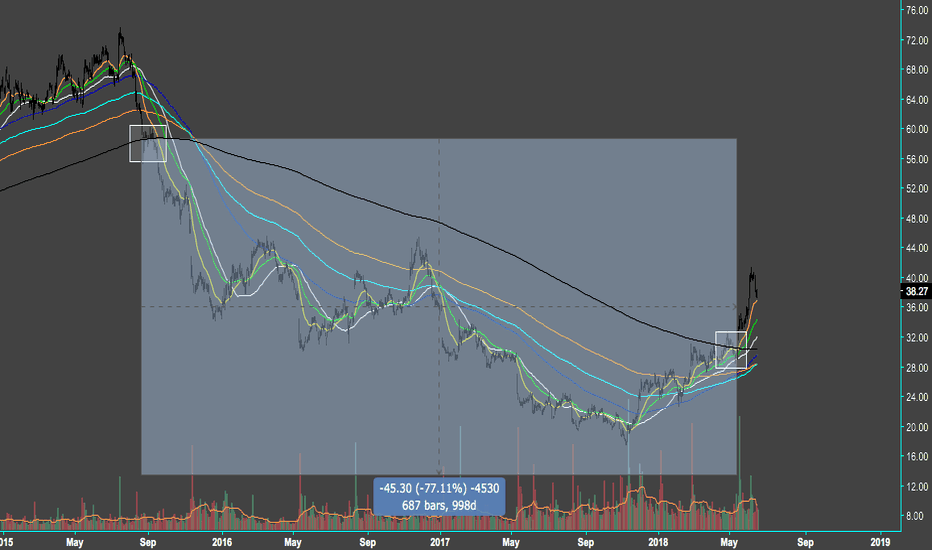Image resolution: width=932 pixels, height=550 pixels.
Task: Click the 2018 label on time axis
Action: (658, 542)
